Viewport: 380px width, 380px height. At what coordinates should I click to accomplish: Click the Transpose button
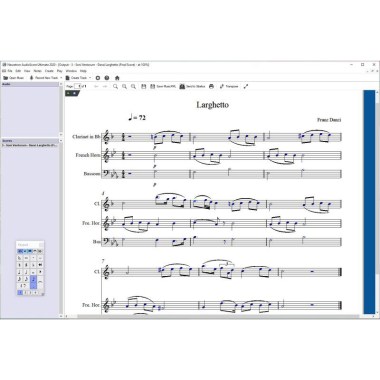tap(229, 86)
